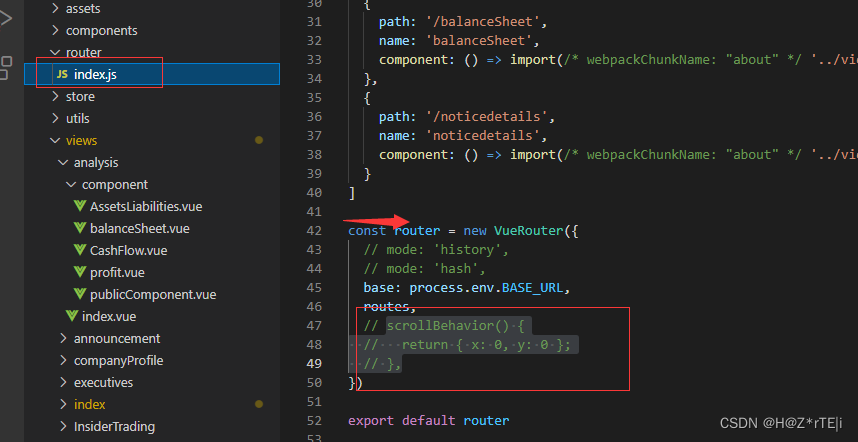This screenshot has width=858, height=442.
Task: Expand the InsiderTrading folder chevron
Action: pyautogui.click(x=63, y=426)
